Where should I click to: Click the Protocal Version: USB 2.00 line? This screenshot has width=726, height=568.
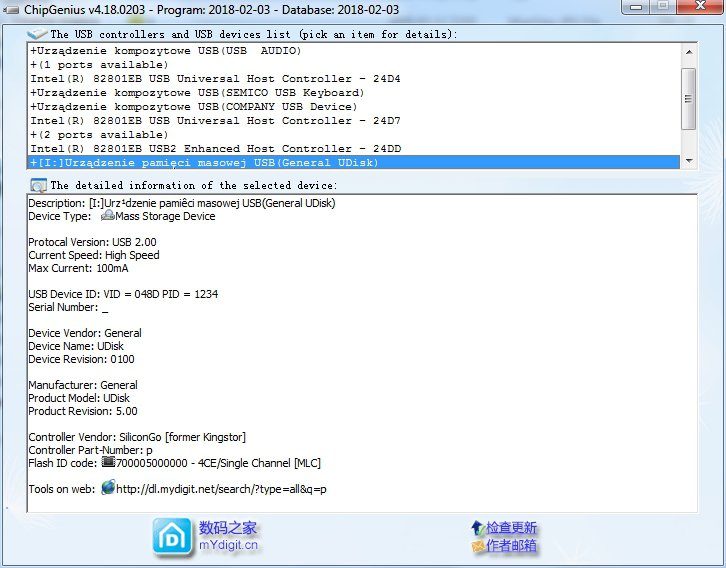[x=92, y=242]
